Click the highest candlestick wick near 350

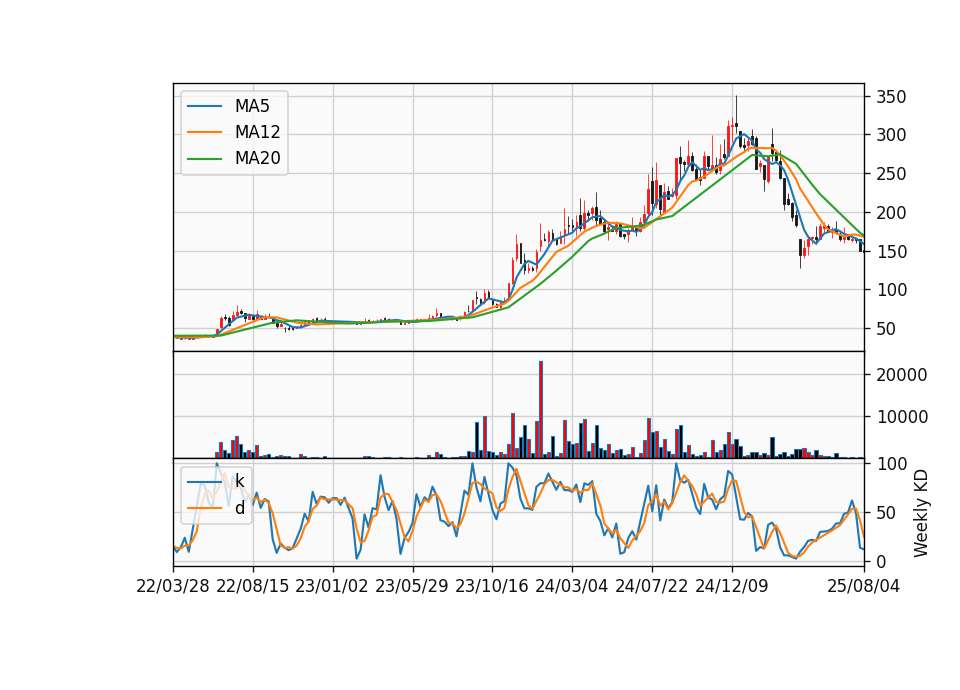tap(737, 111)
